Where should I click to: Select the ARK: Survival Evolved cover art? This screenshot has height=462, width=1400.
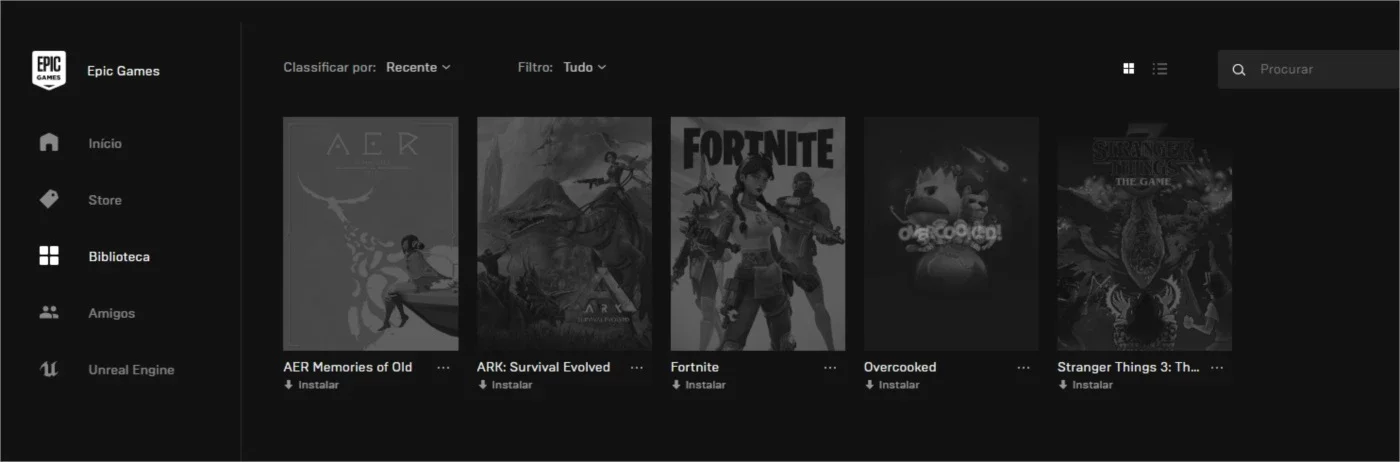[564, 234]
